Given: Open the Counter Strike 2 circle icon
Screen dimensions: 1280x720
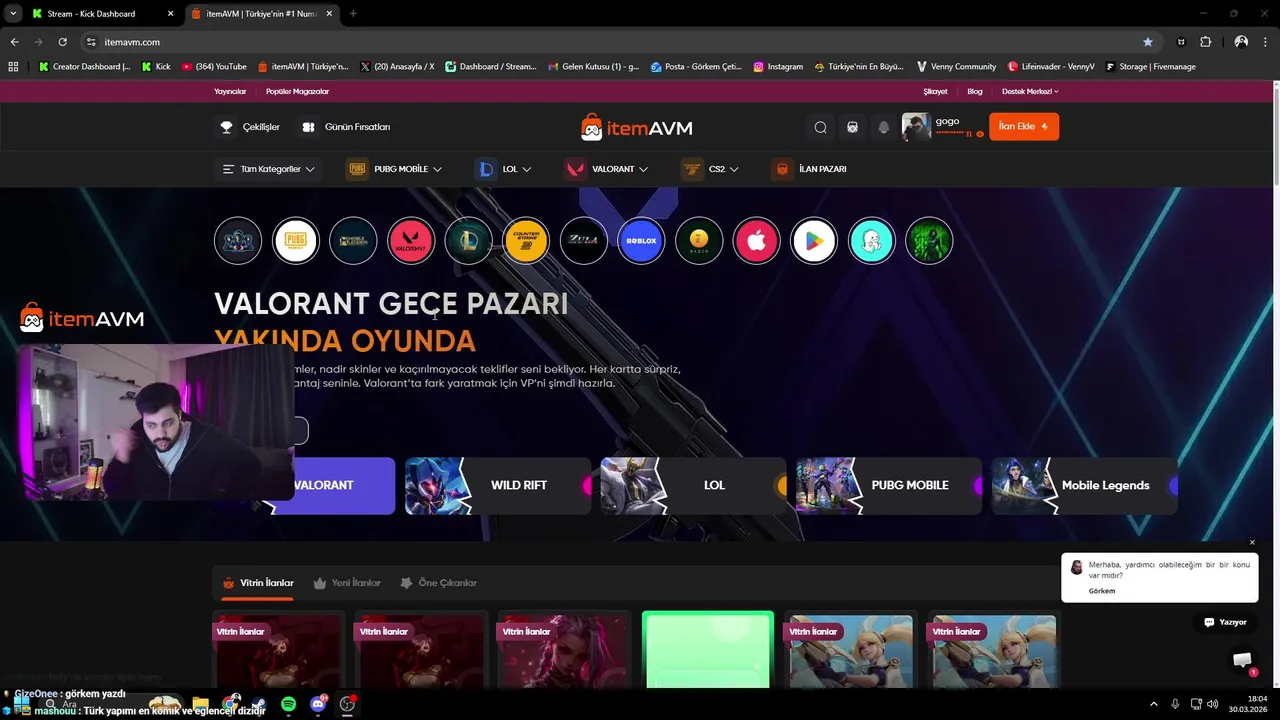Looking at the screenshot, I should [526, 241].
